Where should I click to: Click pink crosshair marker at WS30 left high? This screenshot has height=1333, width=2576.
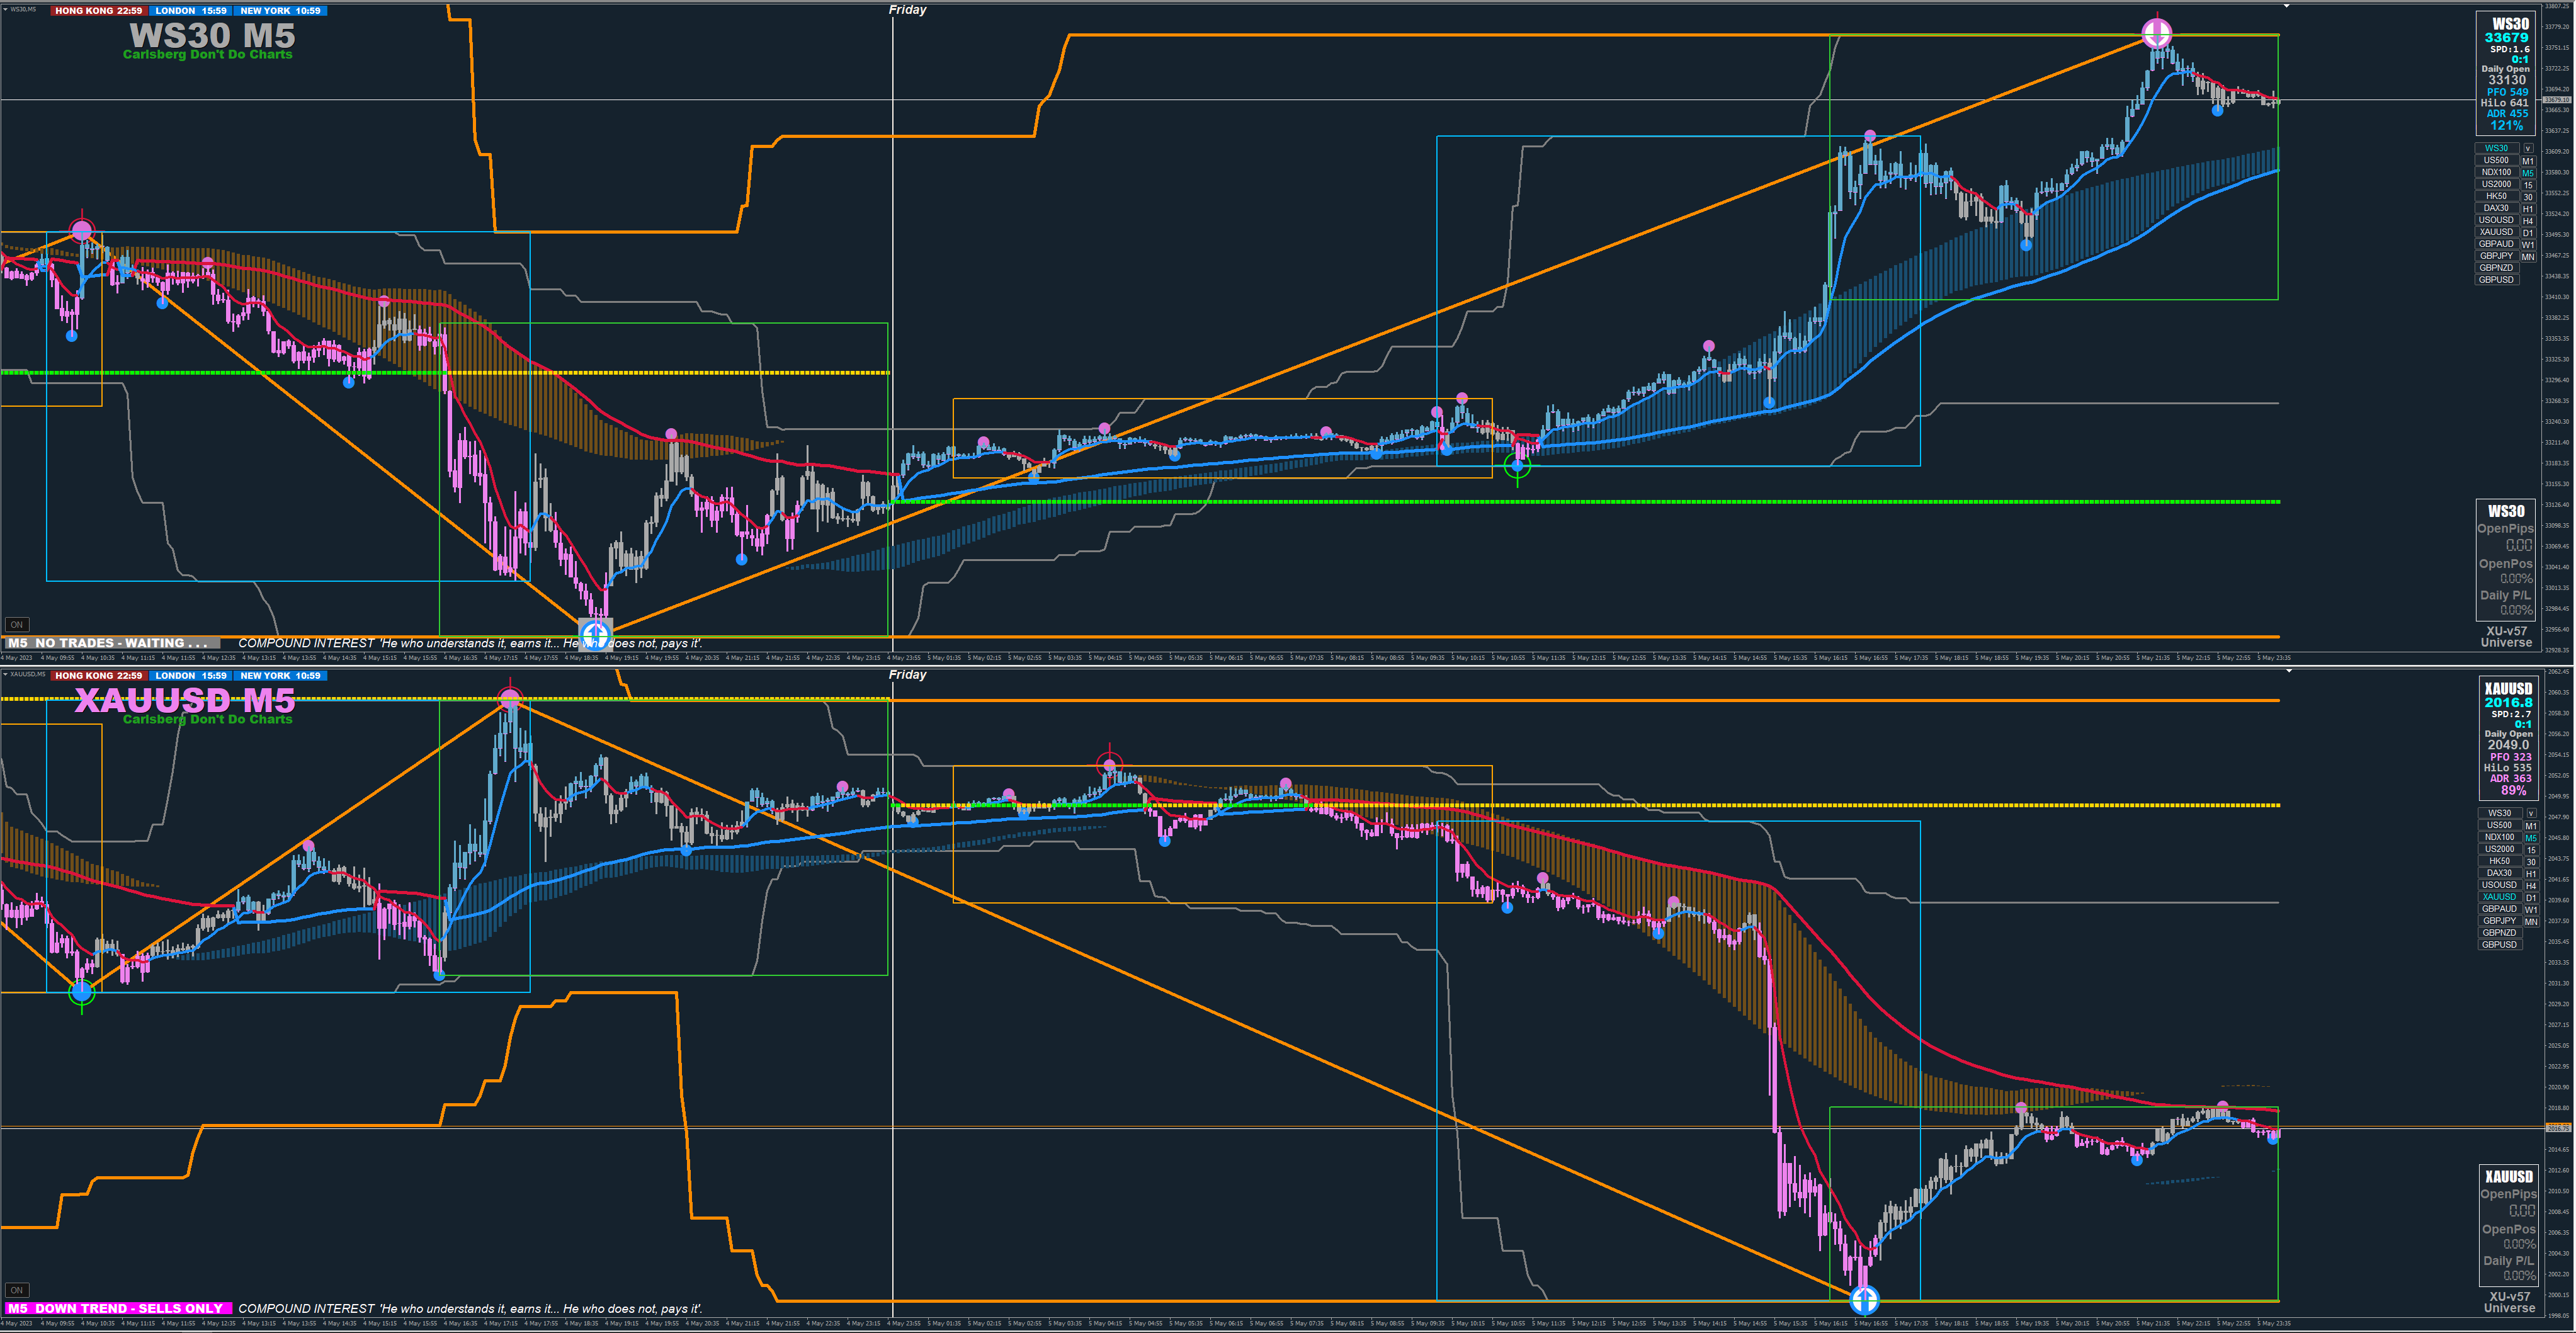82,231
